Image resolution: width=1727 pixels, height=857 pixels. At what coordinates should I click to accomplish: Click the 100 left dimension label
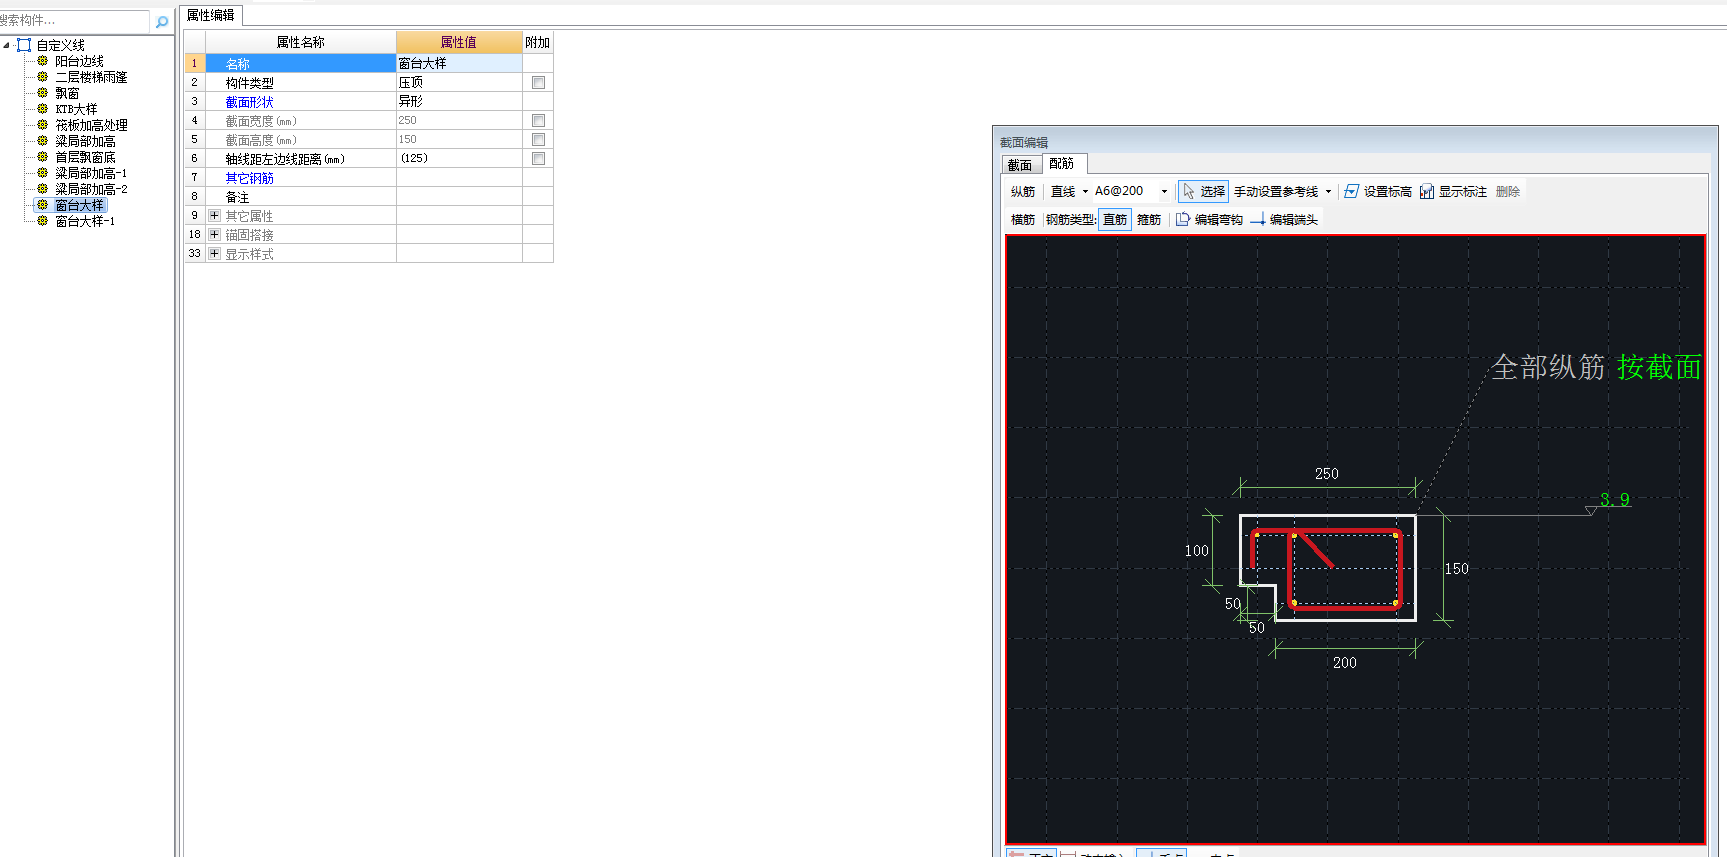1197,551
